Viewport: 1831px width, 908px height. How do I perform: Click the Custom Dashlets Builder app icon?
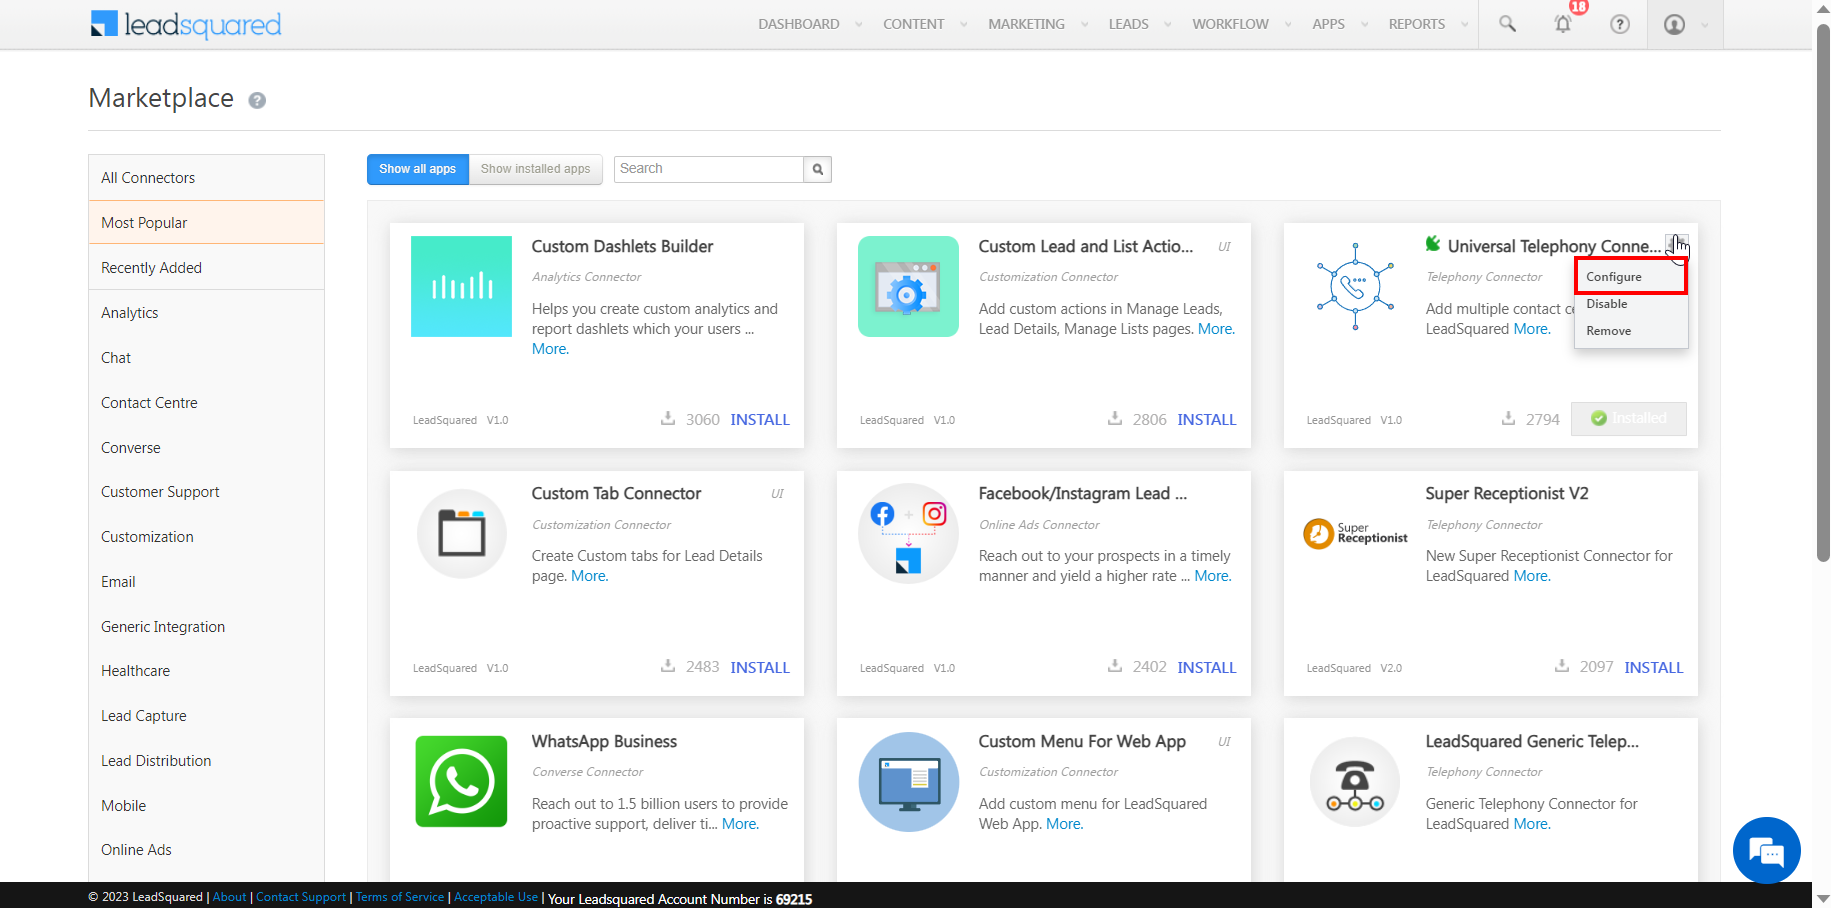(461, 286)
